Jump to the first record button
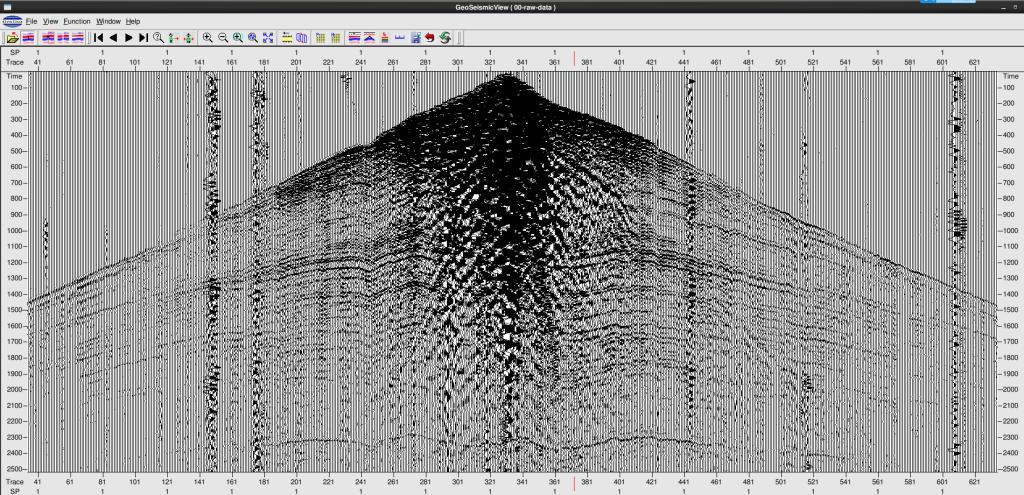This screenshot has height=495, width=1024. click(x=98, y=37)
